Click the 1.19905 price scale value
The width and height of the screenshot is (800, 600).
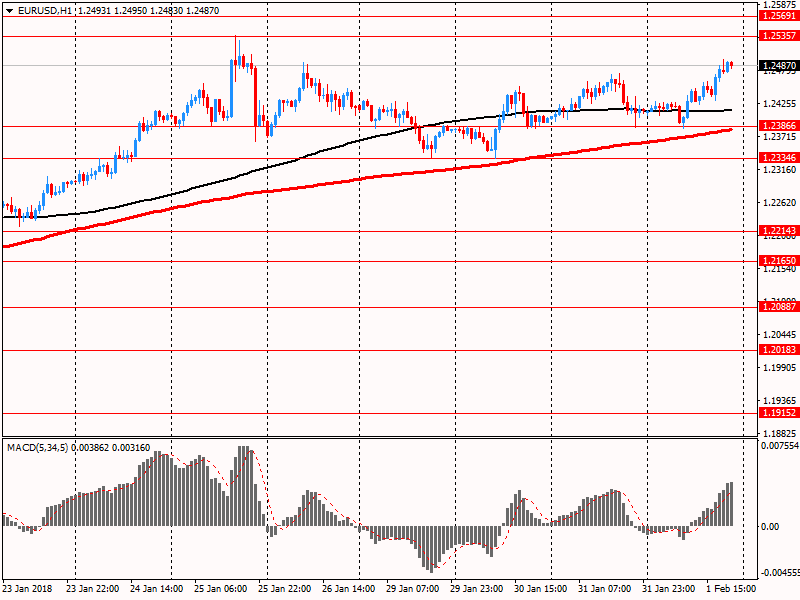779,367
